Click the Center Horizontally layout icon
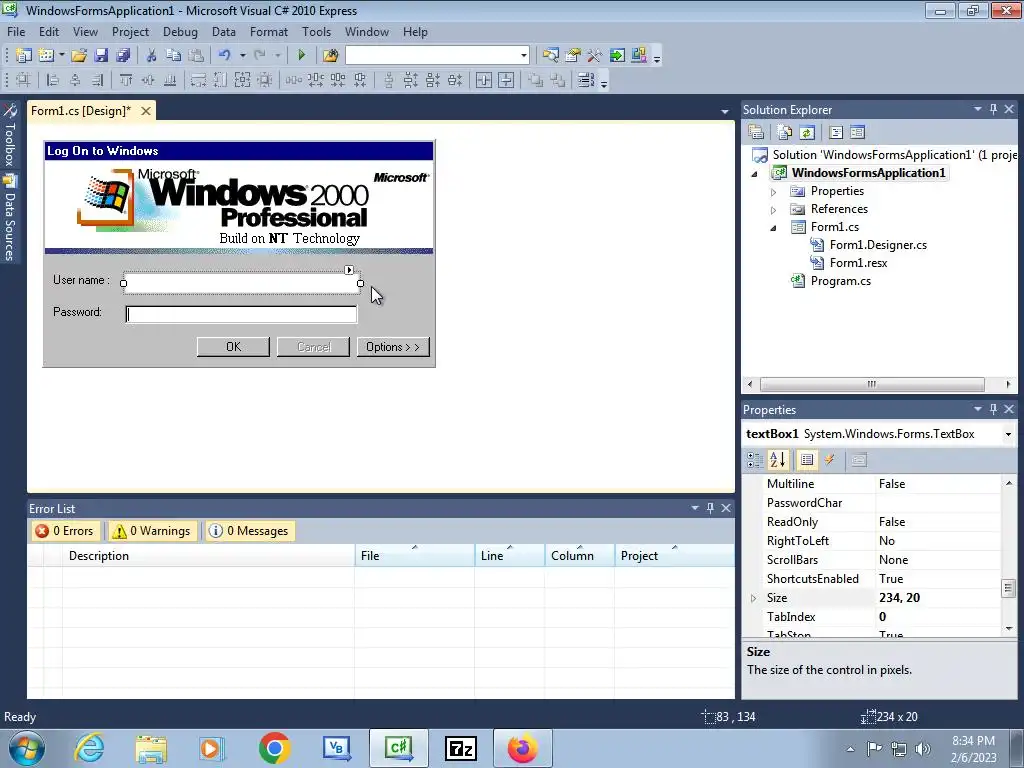The image size is (1024, 768). pos(484,80)
